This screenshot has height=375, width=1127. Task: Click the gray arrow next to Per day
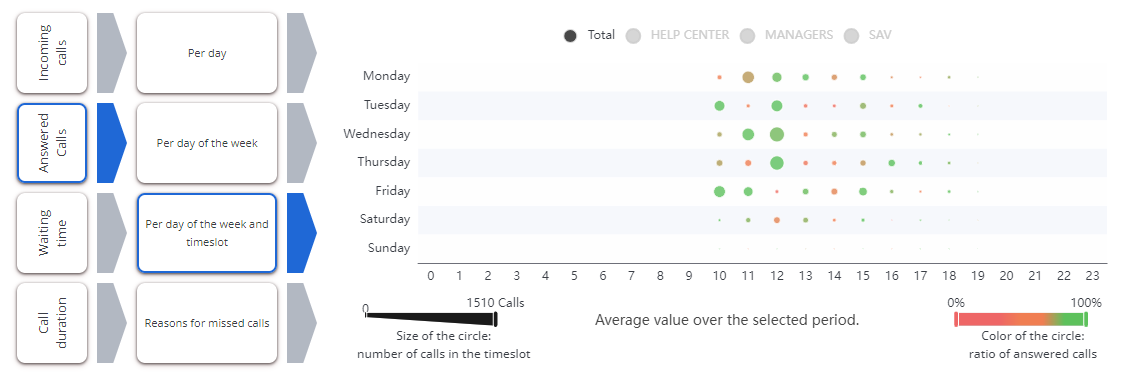301,52
